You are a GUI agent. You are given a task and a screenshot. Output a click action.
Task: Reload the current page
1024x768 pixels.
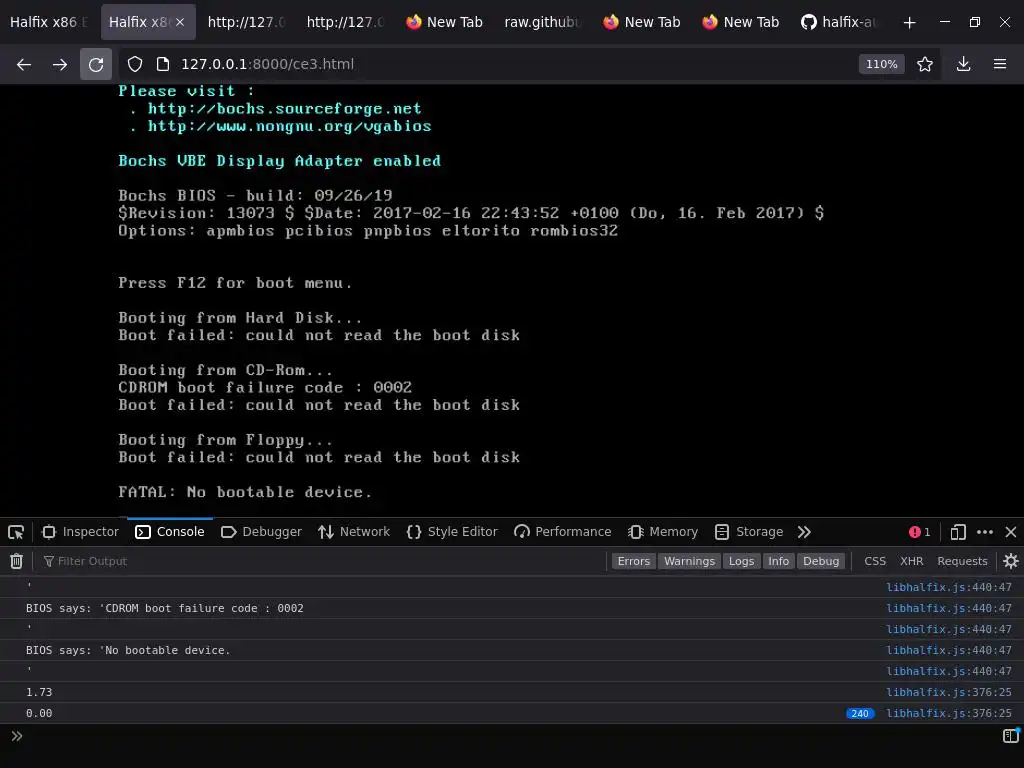click(x=96, y=64)
